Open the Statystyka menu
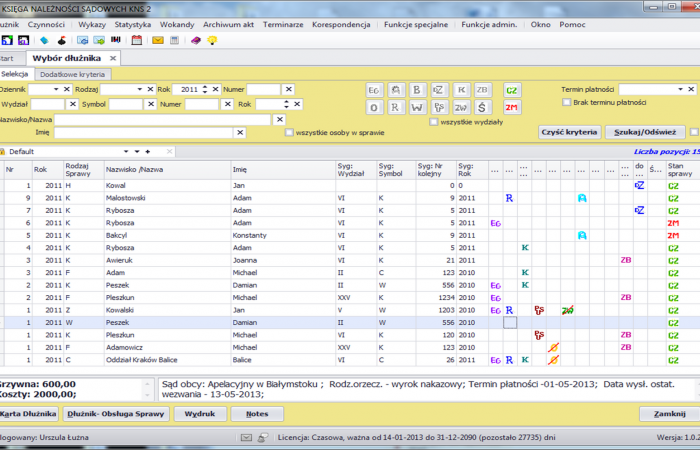Image resolution: width=700 pixels, height=450 pixels. (133, 25)
